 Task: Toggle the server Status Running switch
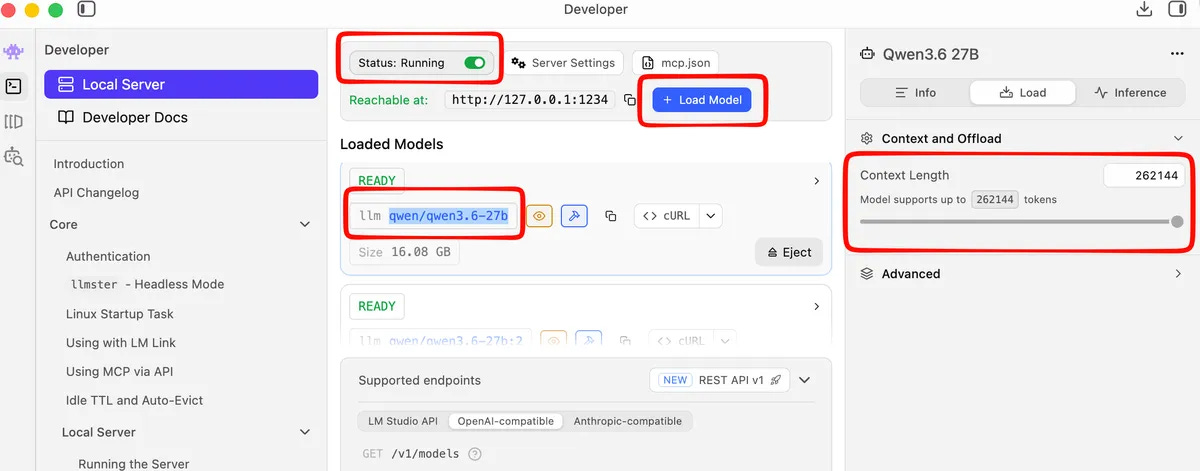(475, 63)
